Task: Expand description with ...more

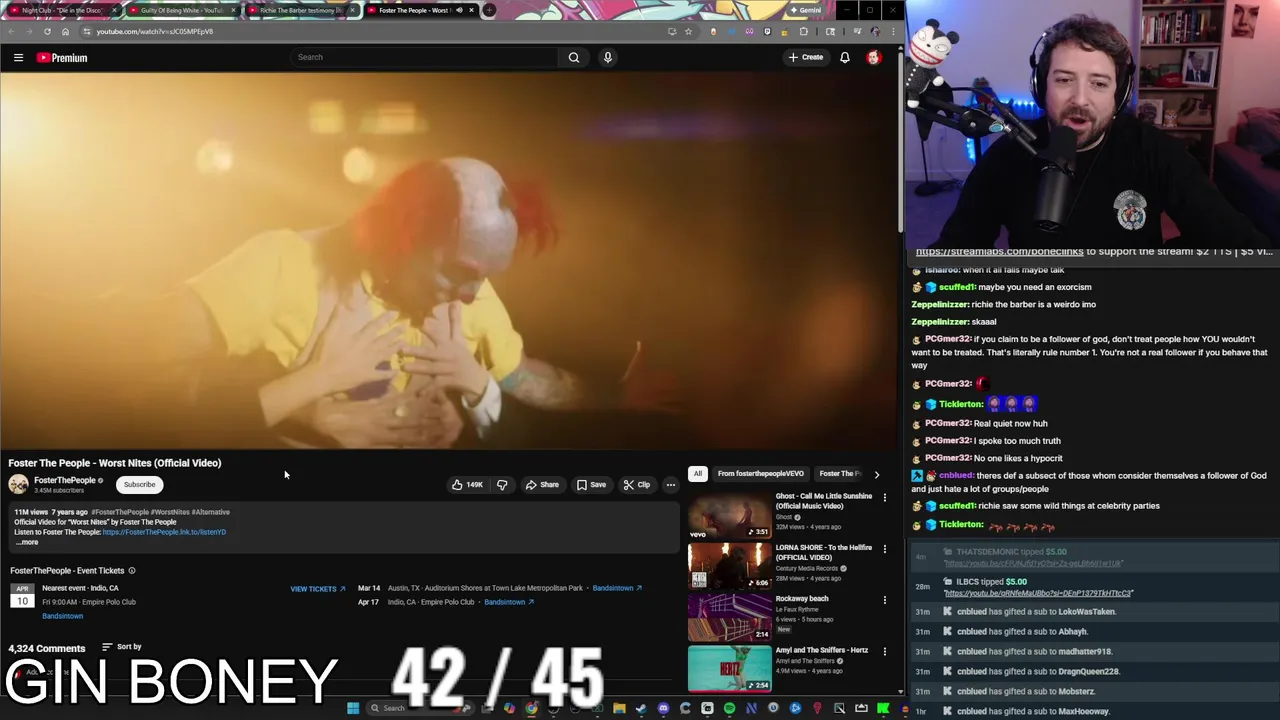Action: tap(27, 542)
